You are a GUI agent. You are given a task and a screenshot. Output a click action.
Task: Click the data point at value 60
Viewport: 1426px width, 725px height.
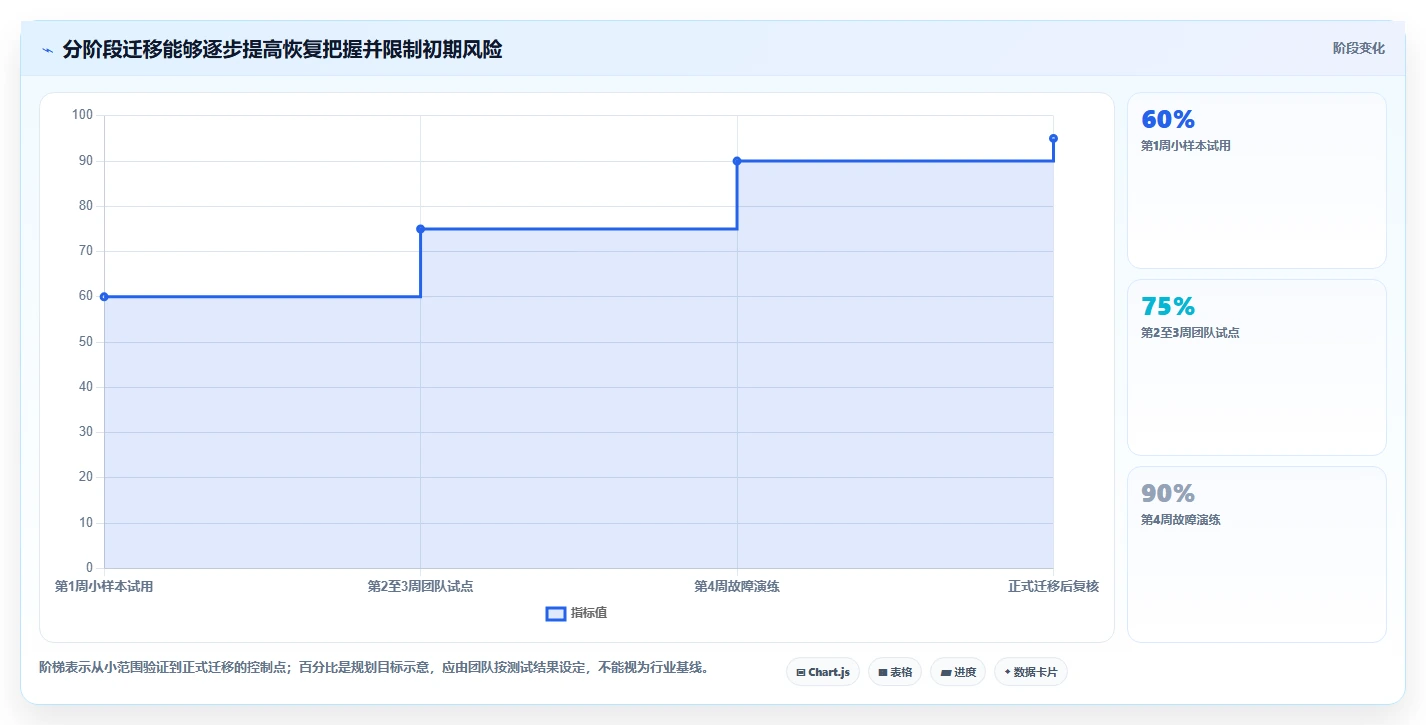tap(104, 297)
